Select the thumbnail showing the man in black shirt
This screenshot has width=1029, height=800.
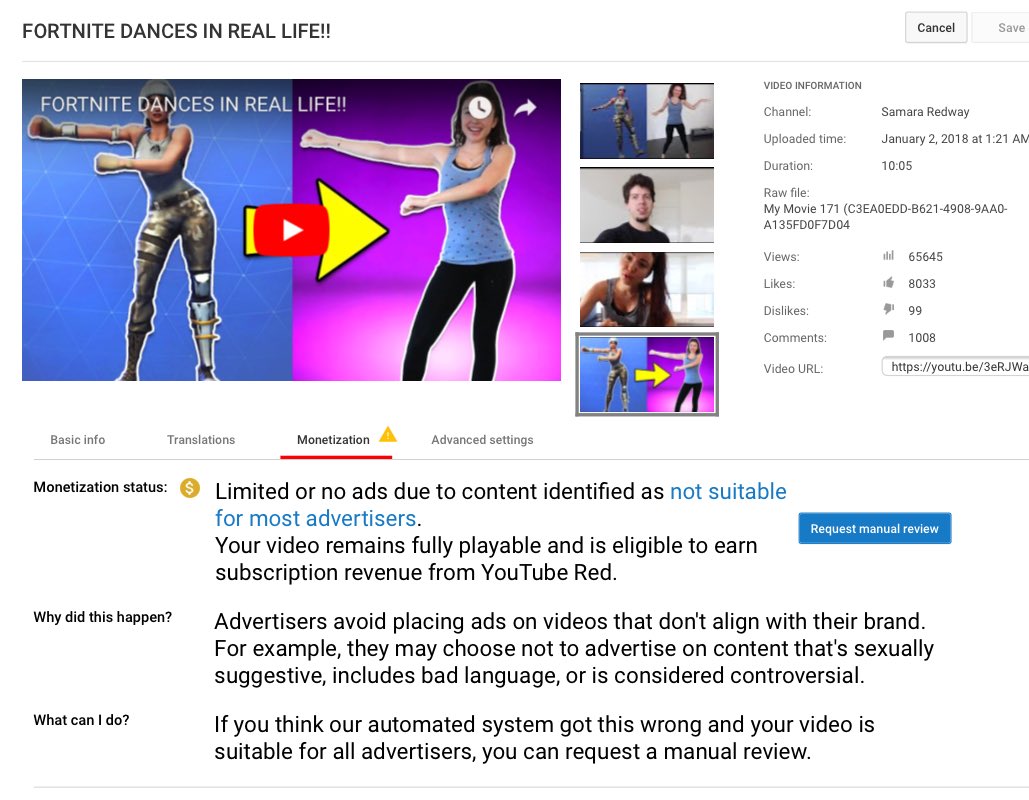point(646,205)
